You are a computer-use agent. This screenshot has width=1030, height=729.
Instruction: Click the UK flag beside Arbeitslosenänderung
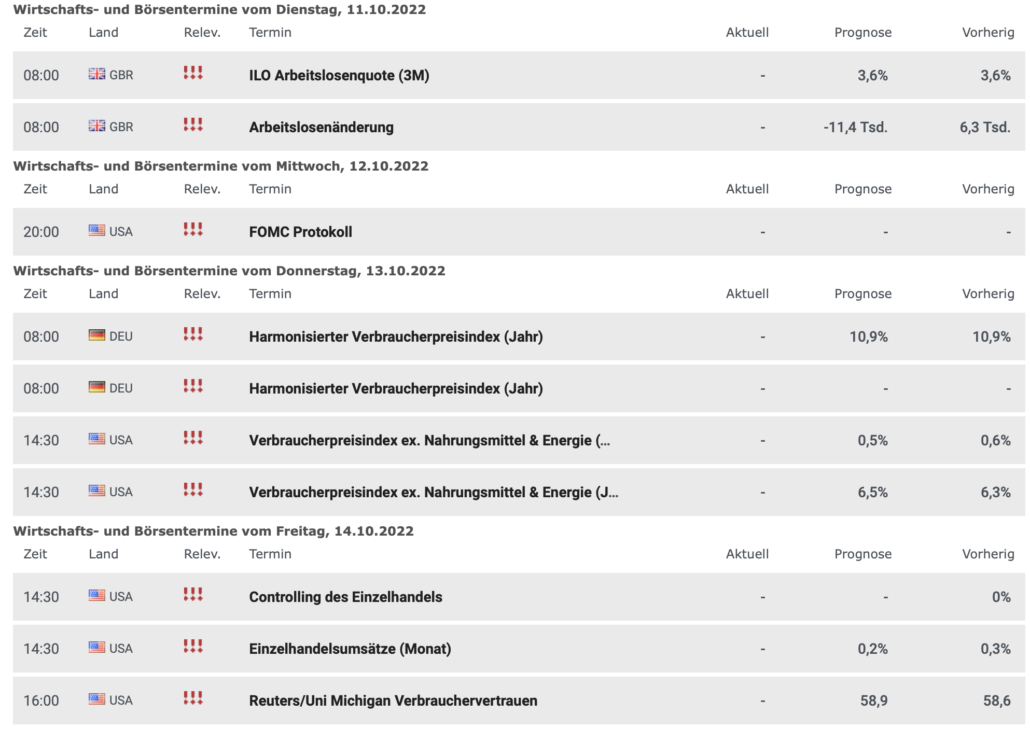pos(97,127)
